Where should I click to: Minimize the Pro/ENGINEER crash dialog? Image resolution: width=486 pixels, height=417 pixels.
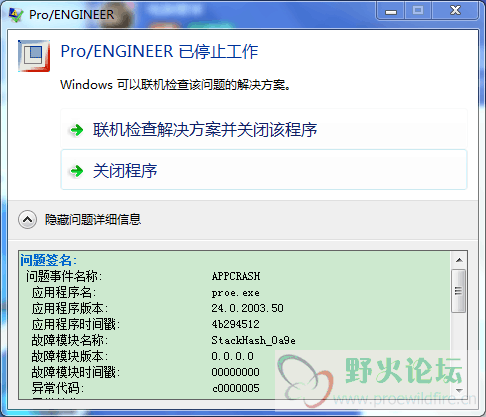pos(391,12)
